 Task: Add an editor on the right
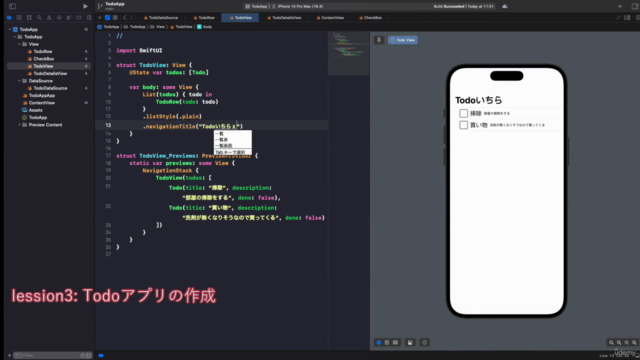(638, 18)
